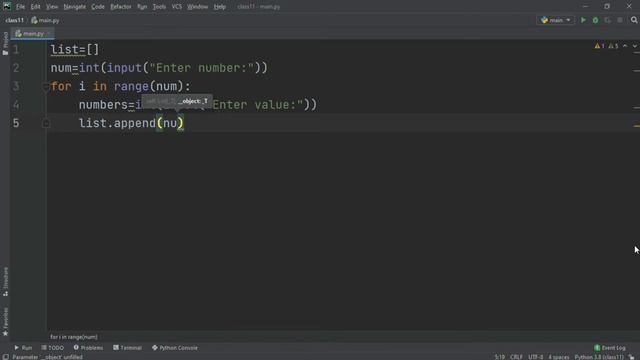Open Python 3.8 interpreter selector
The image size is (640, 360).
599,357
